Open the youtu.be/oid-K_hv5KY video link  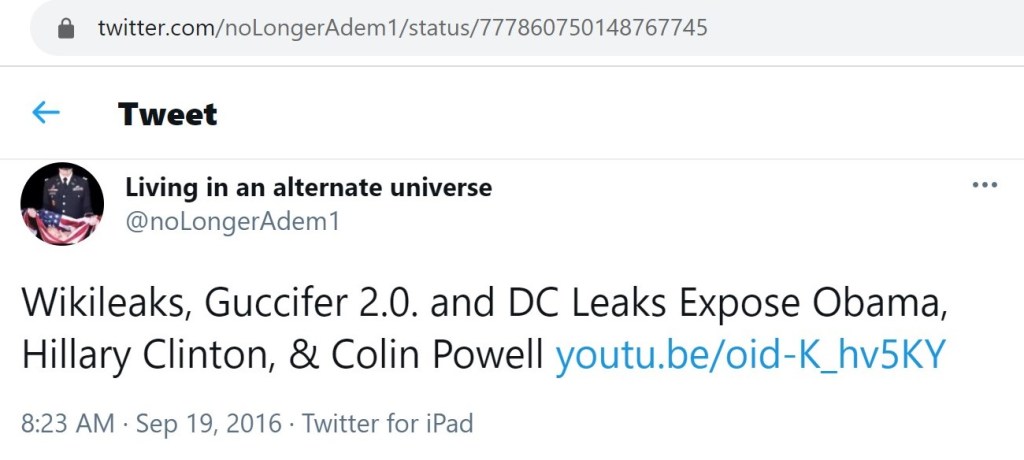tap(749, 355)
